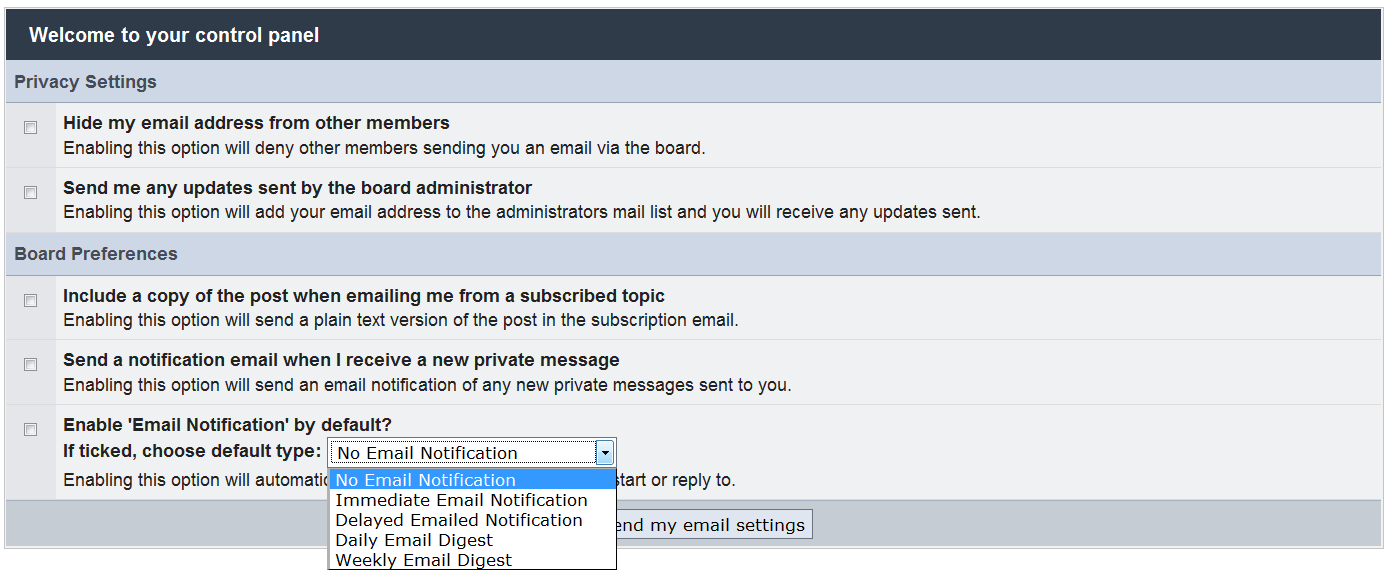This screenshot has height=586, width=1391.
Task: Click the 'Hide my email address from other members' label
Action: (256, 123)
